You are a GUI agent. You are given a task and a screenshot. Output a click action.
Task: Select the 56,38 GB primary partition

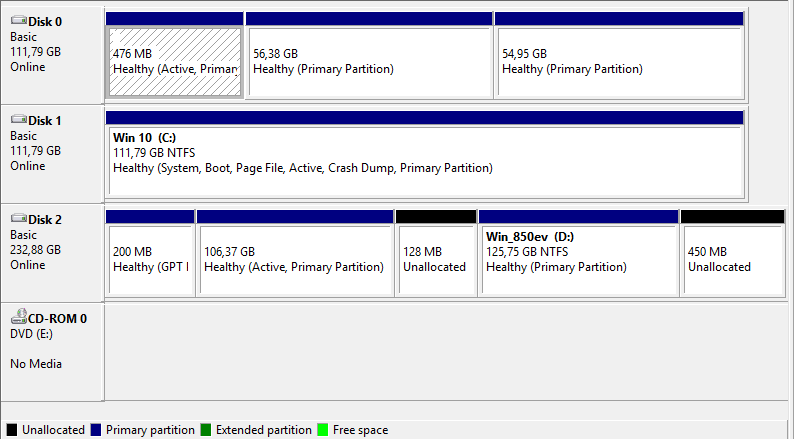[368, 61]
